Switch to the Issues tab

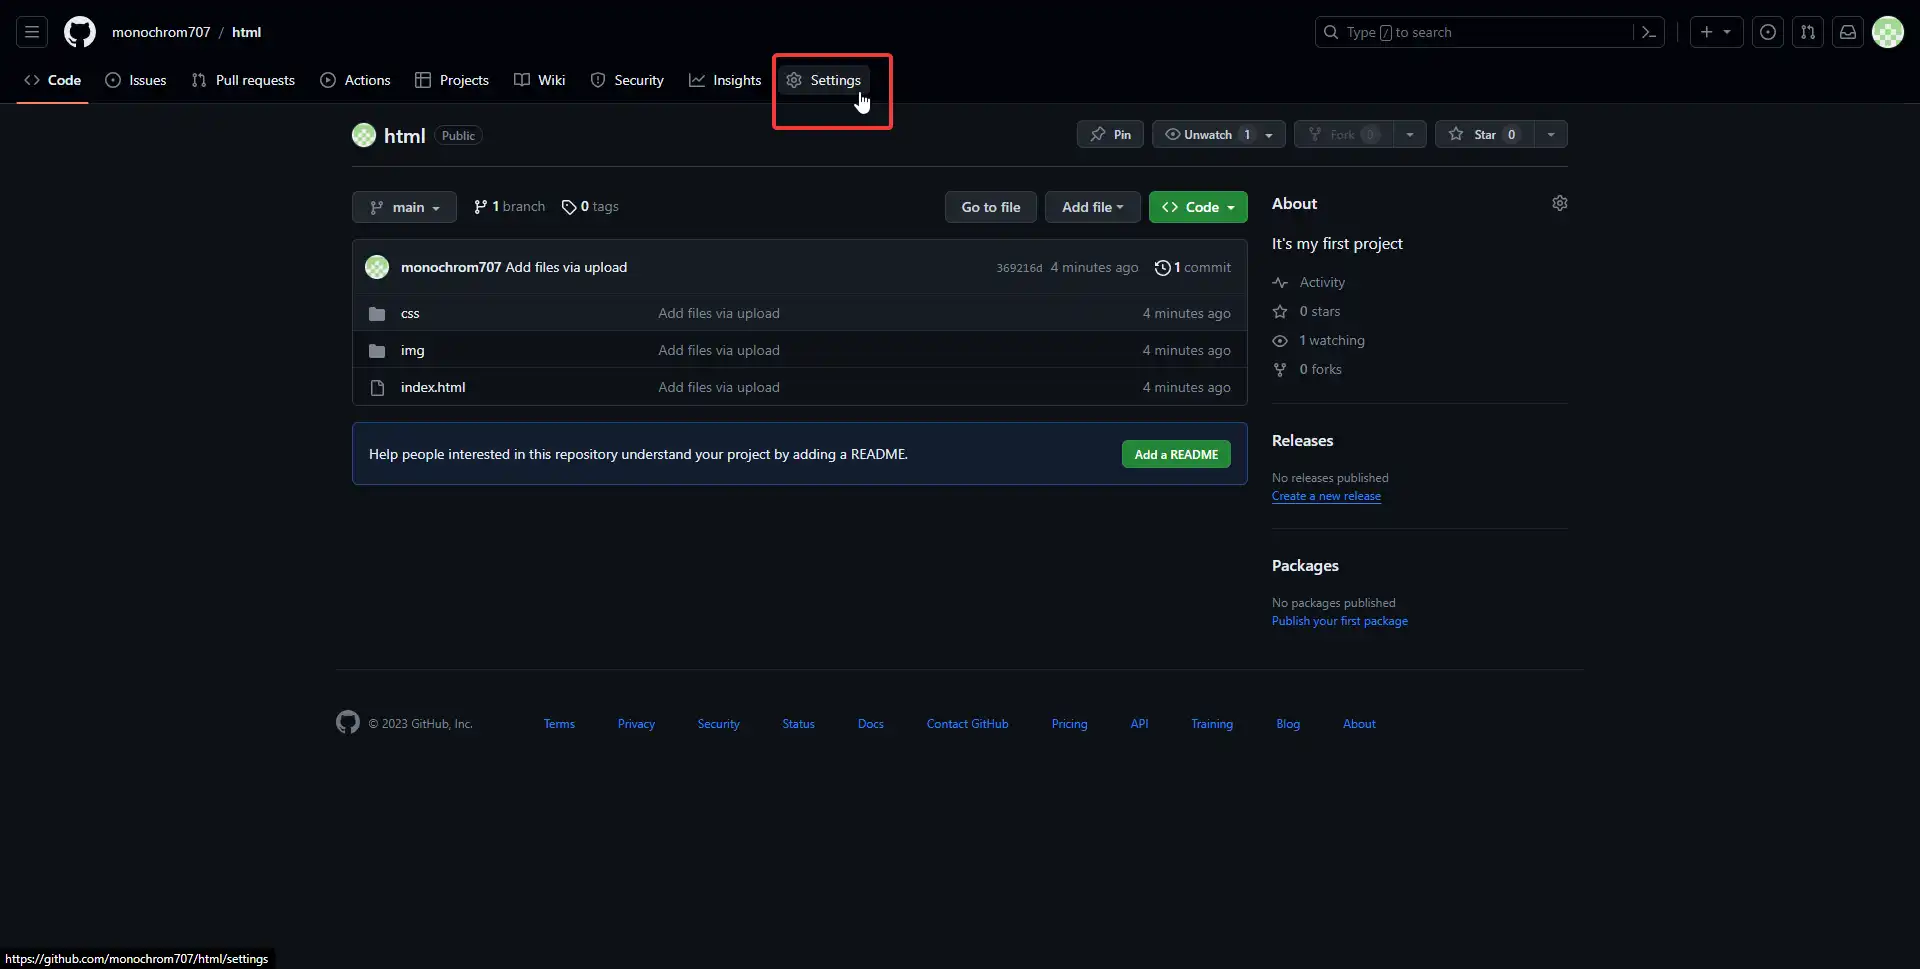pyautogui.click(x=136, y=80)
